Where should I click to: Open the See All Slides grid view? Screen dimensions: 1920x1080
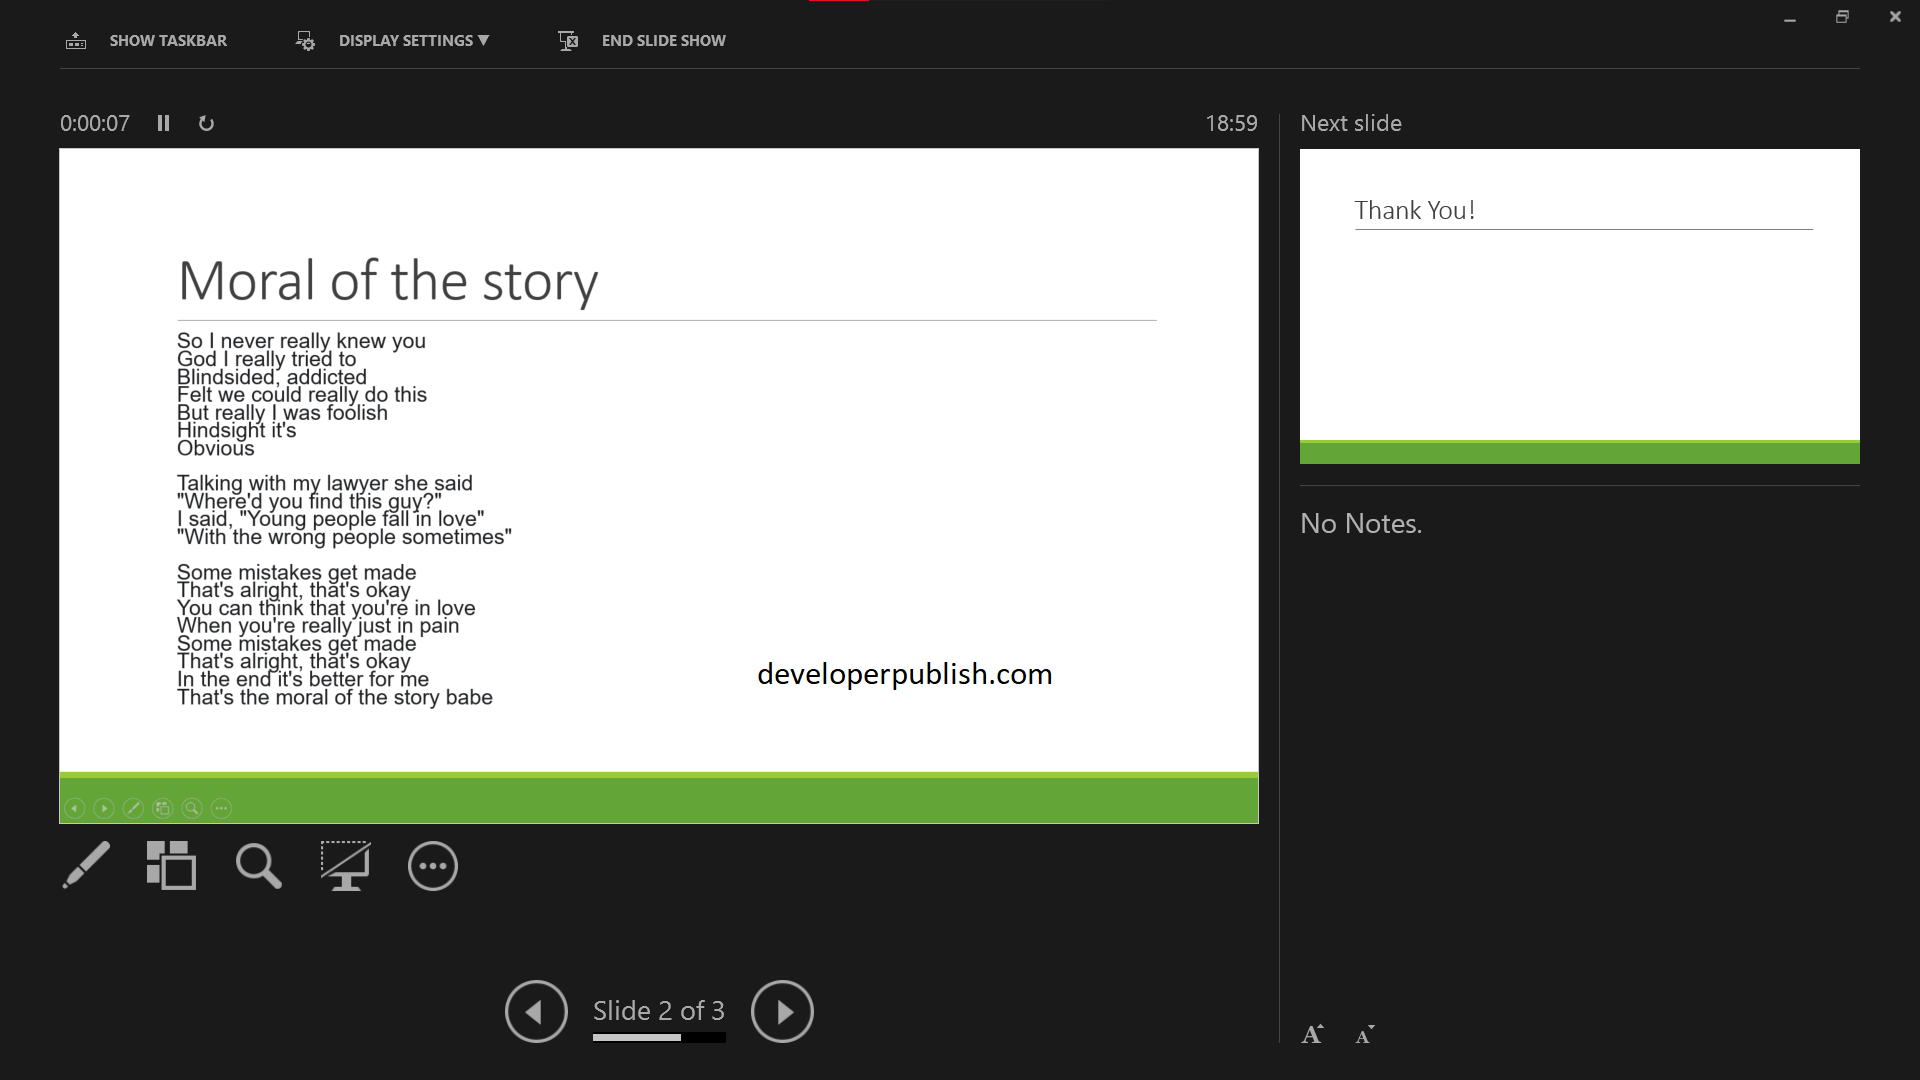(x=170, y=866)
